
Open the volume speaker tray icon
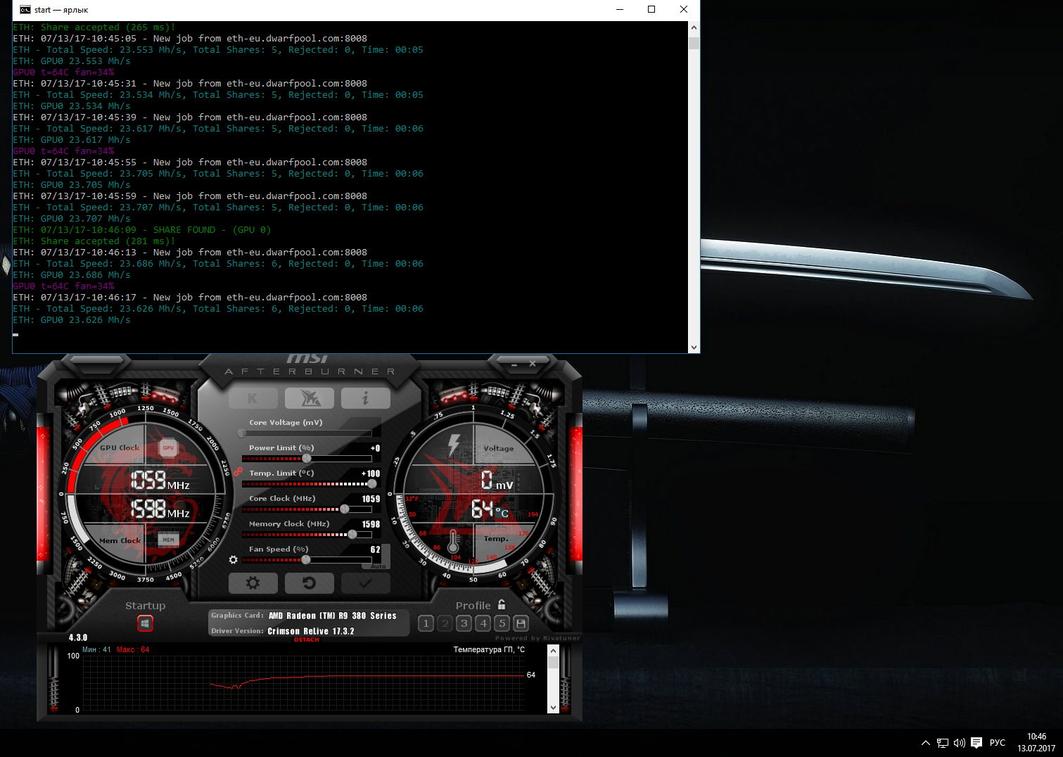(x=959, y=743)
